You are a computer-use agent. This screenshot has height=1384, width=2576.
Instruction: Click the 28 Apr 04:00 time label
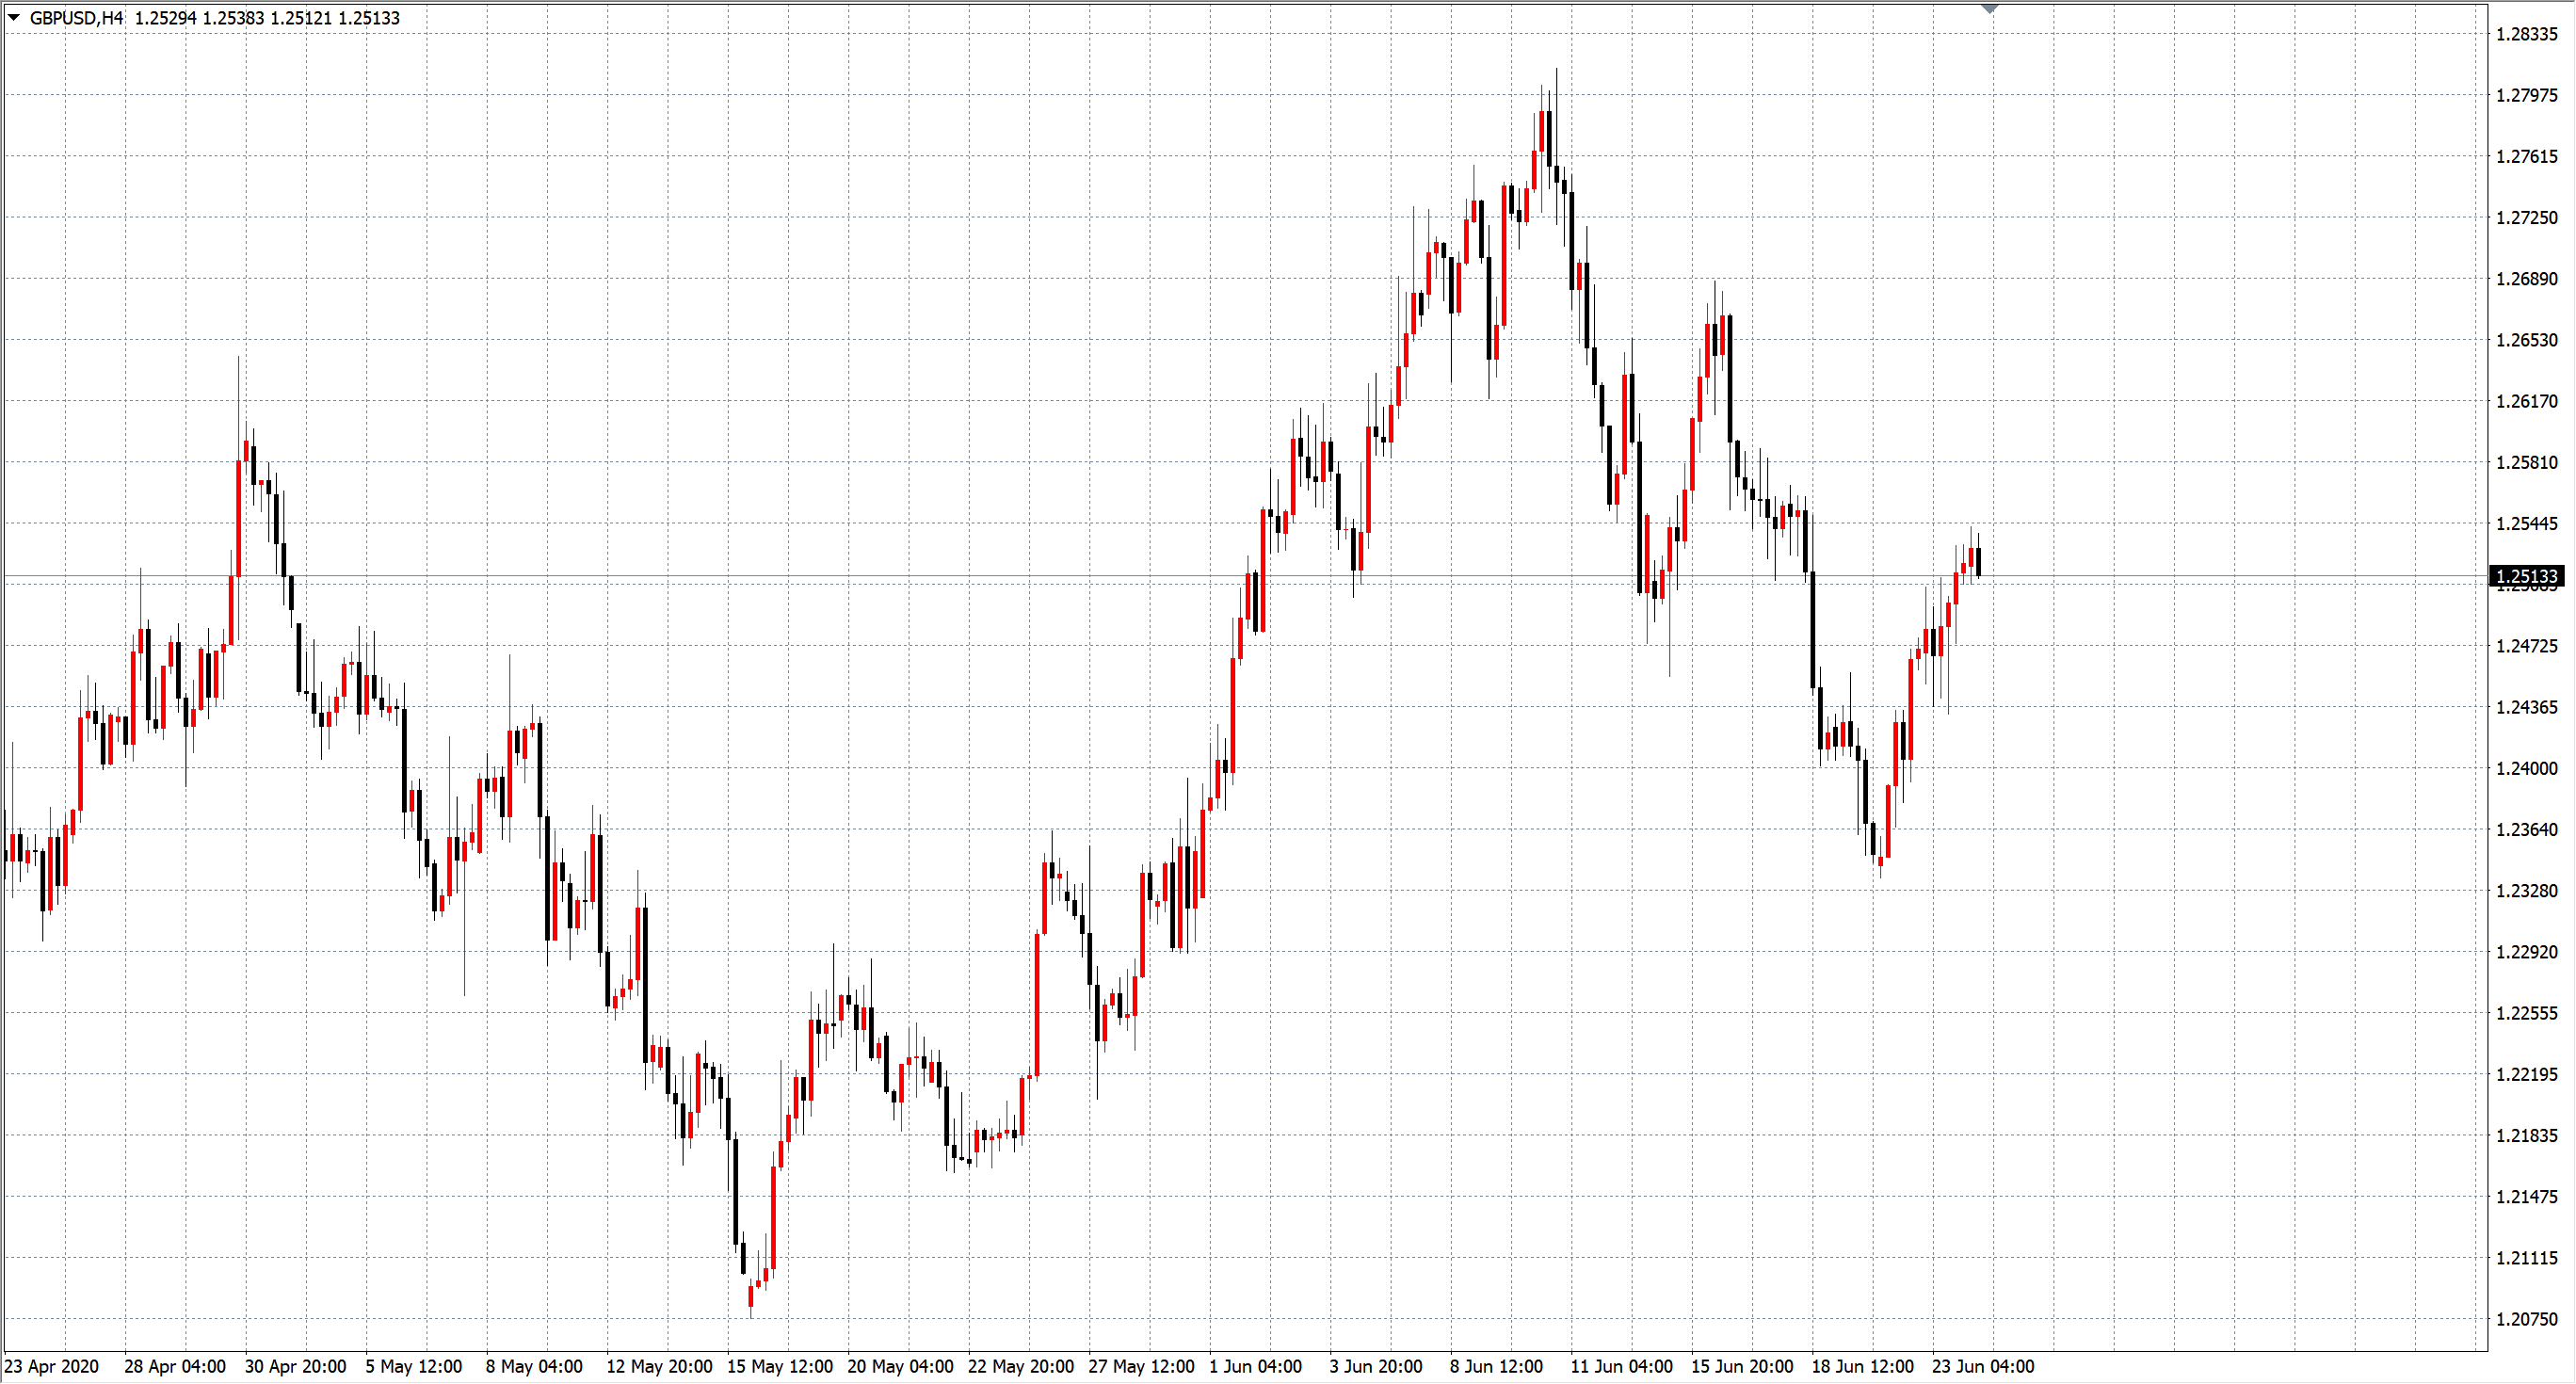point(175,1366)
